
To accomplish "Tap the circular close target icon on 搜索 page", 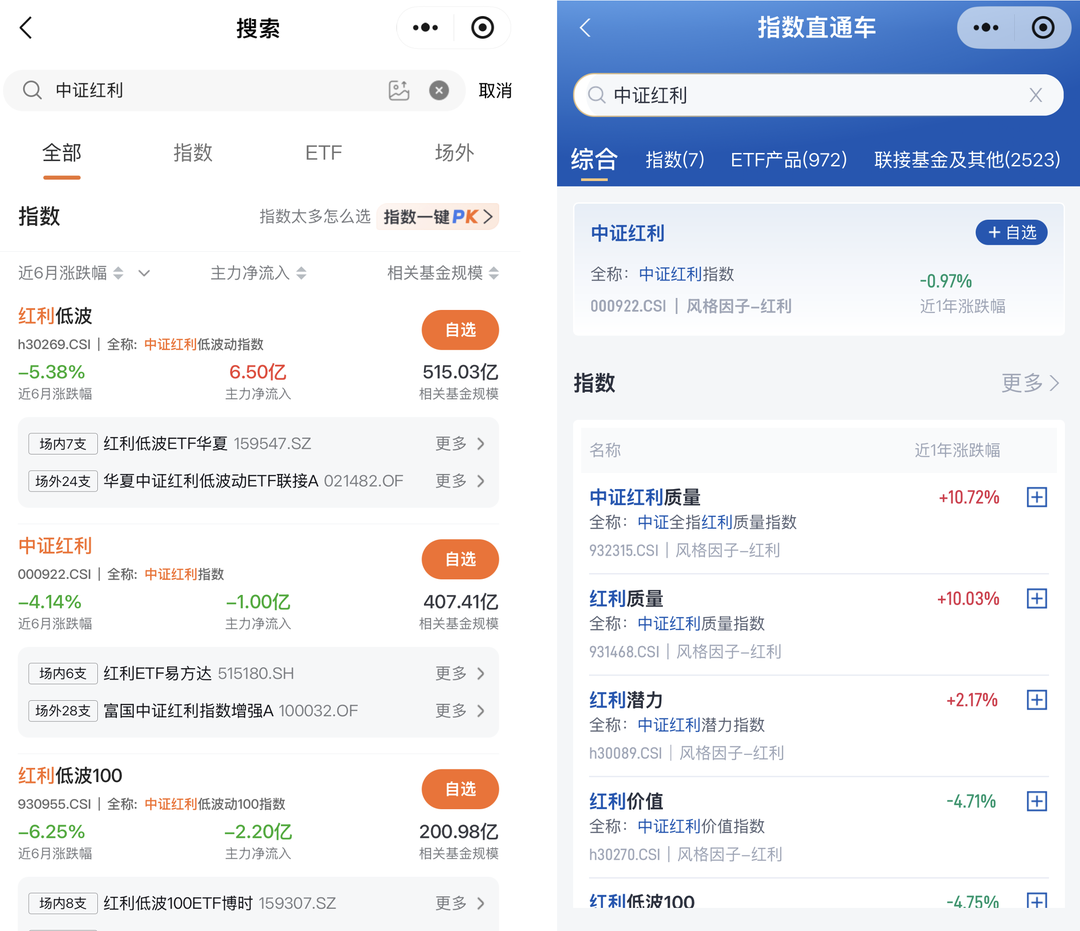I will pyautogui.click(x=482, y=28).
